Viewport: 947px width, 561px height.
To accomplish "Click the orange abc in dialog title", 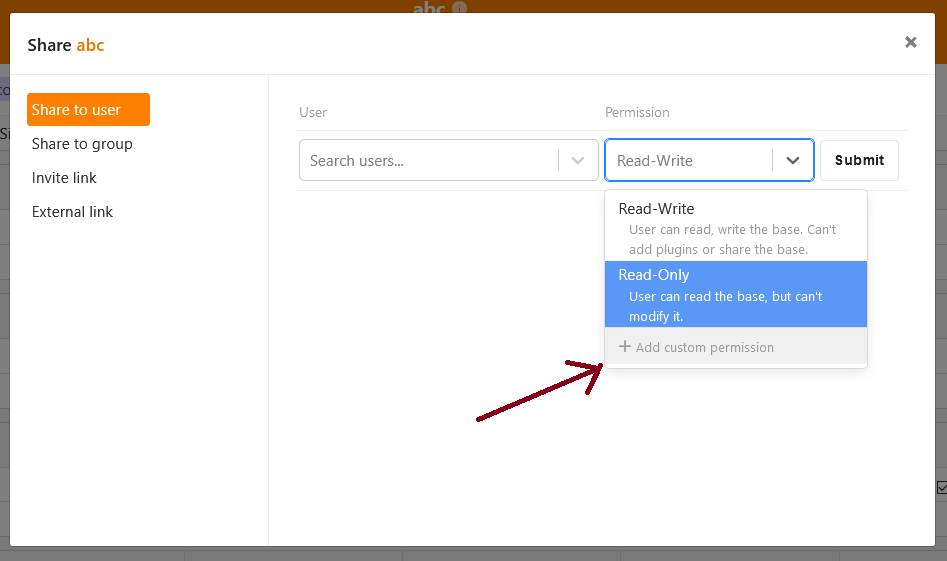I will (x=90, y=45).
